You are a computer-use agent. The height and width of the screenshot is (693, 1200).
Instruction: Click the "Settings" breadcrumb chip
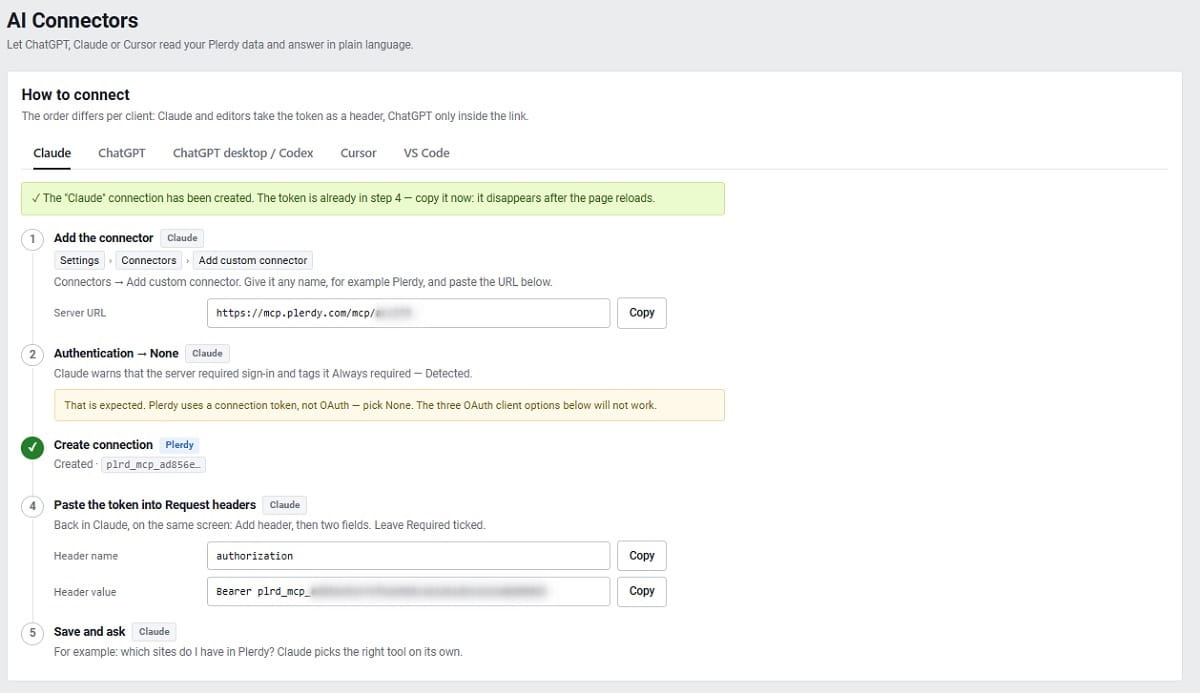tap(80, 260)
